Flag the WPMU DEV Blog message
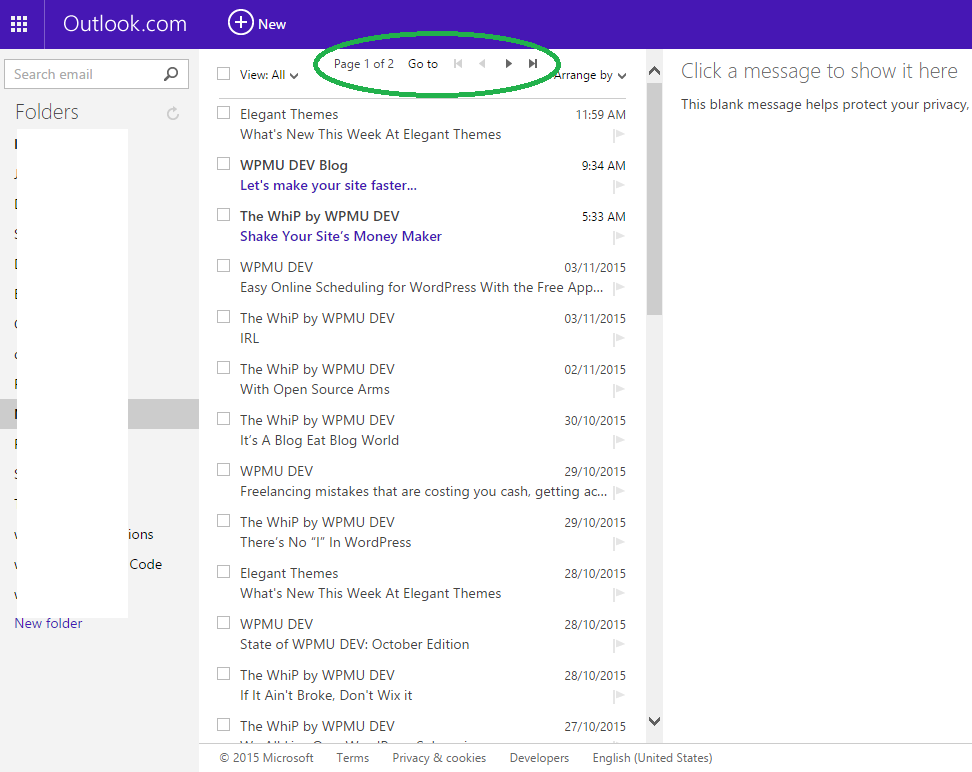Image resolution: width=972 pixels, height=772 pixels. tap(618, 186)
